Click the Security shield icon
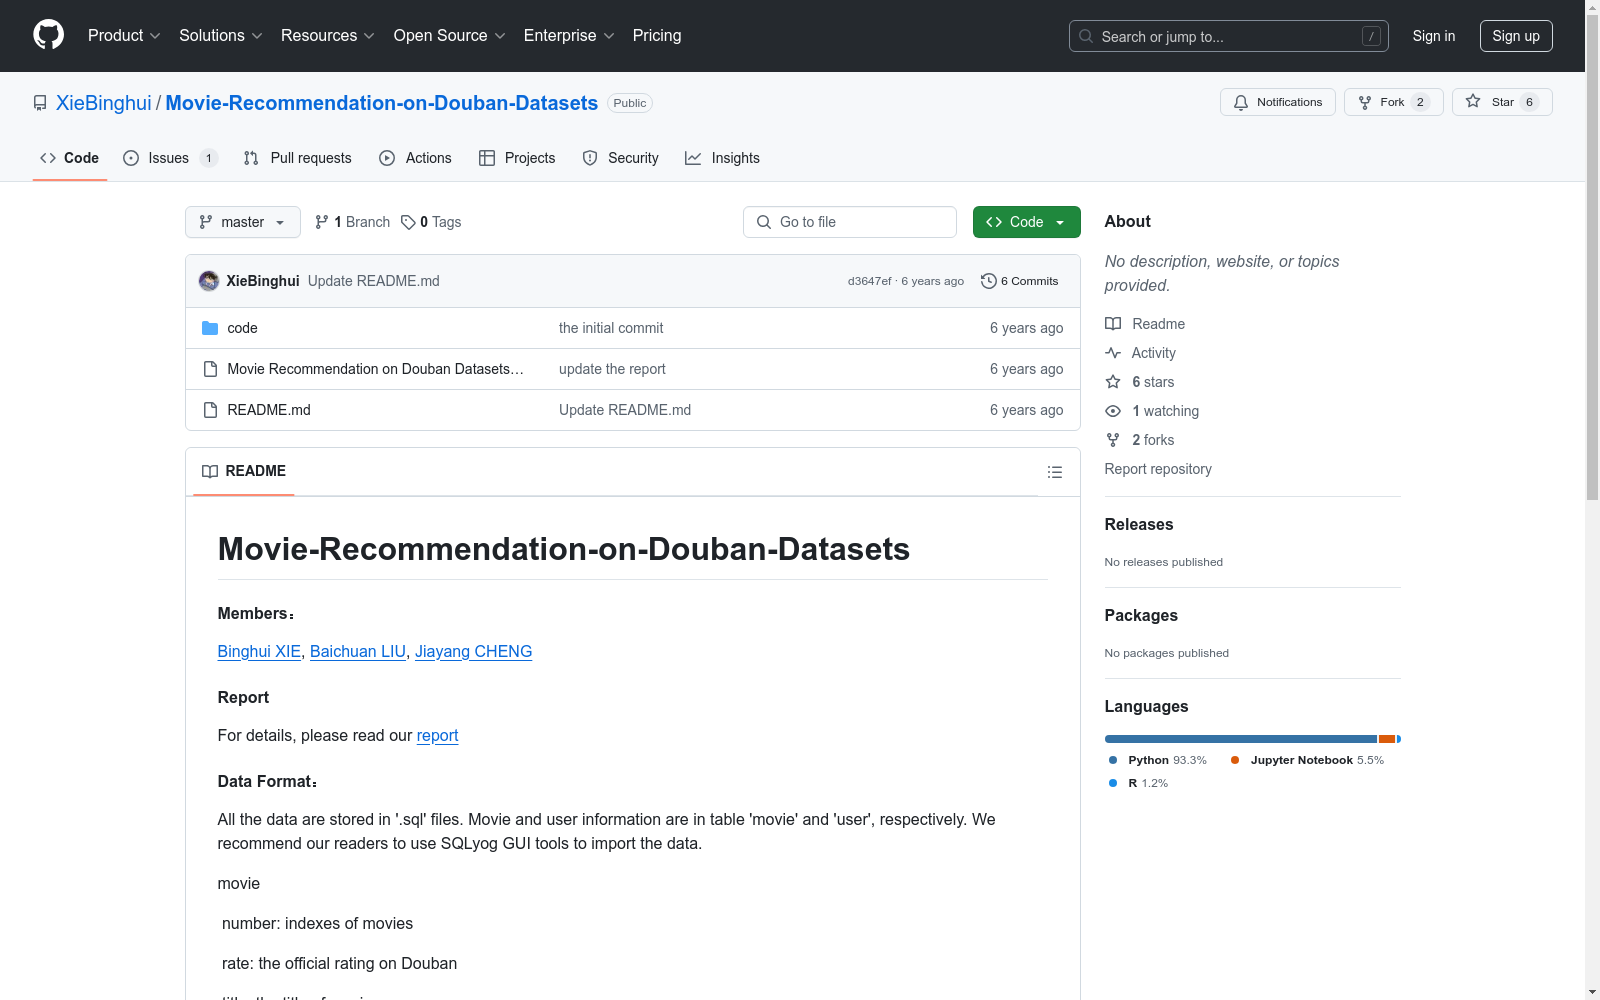1600x1000 pixels. point(590,158)
